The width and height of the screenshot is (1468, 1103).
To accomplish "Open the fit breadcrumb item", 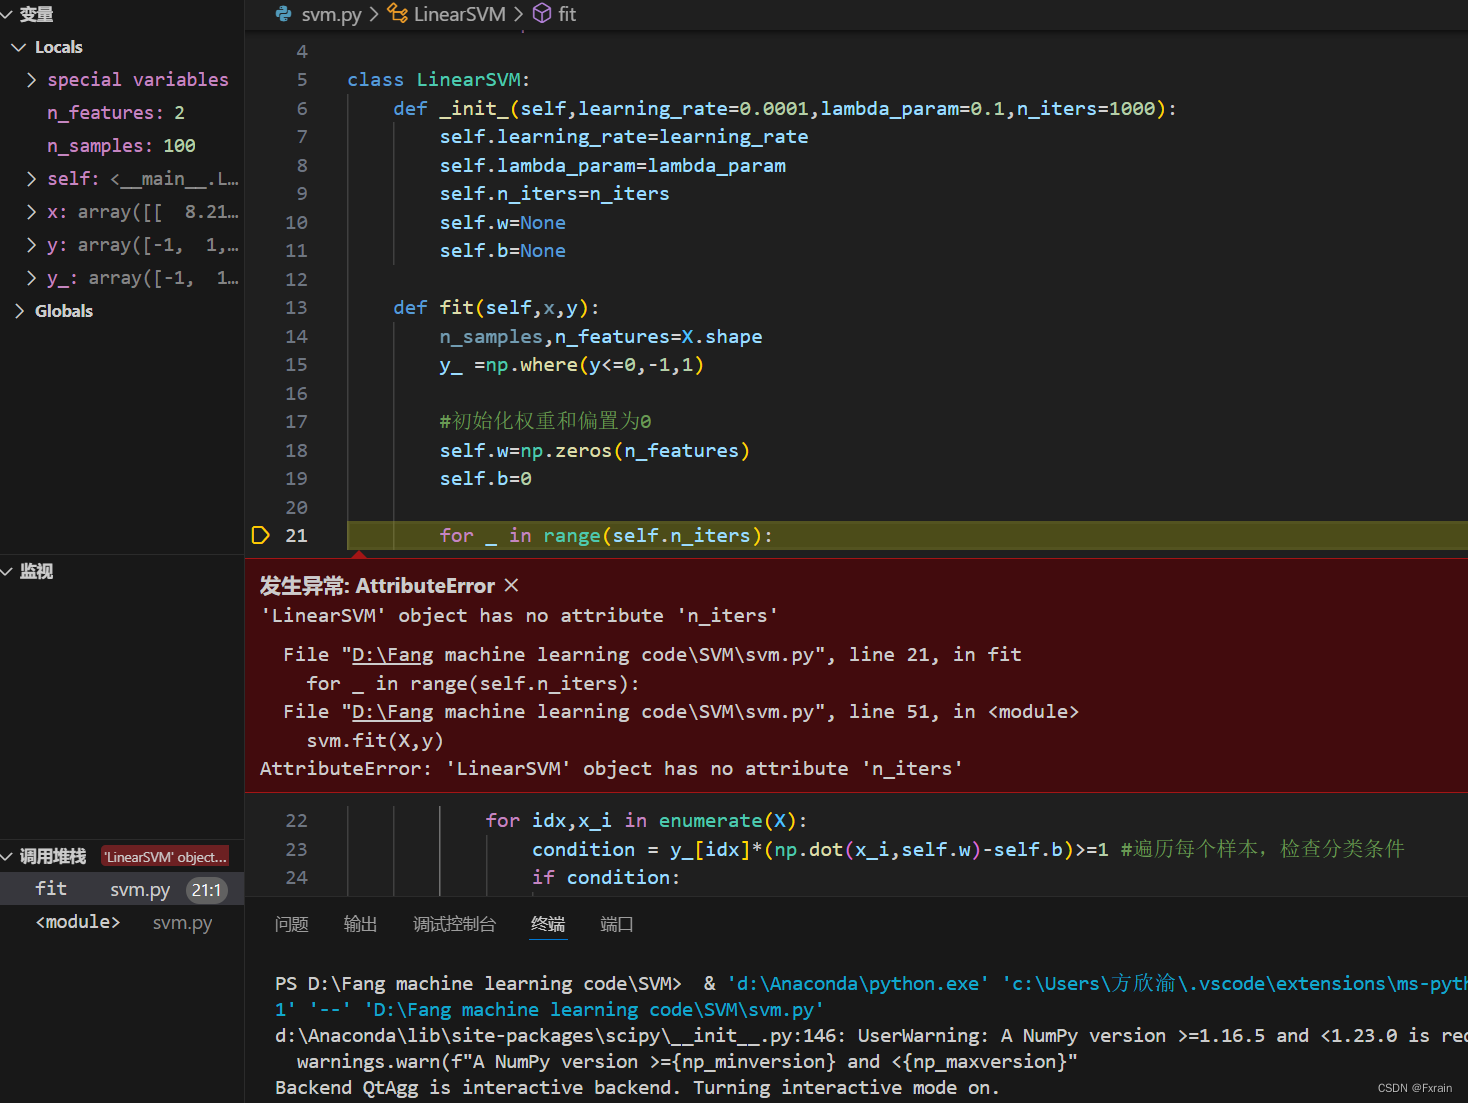I will point(567,14).
